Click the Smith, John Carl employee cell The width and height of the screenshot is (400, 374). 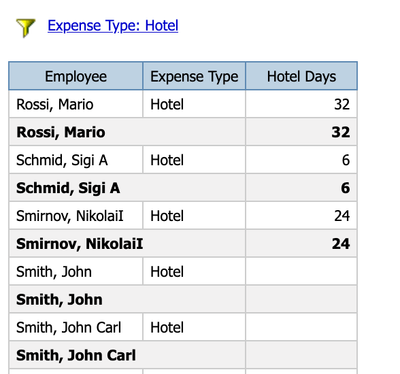point(76,327)
